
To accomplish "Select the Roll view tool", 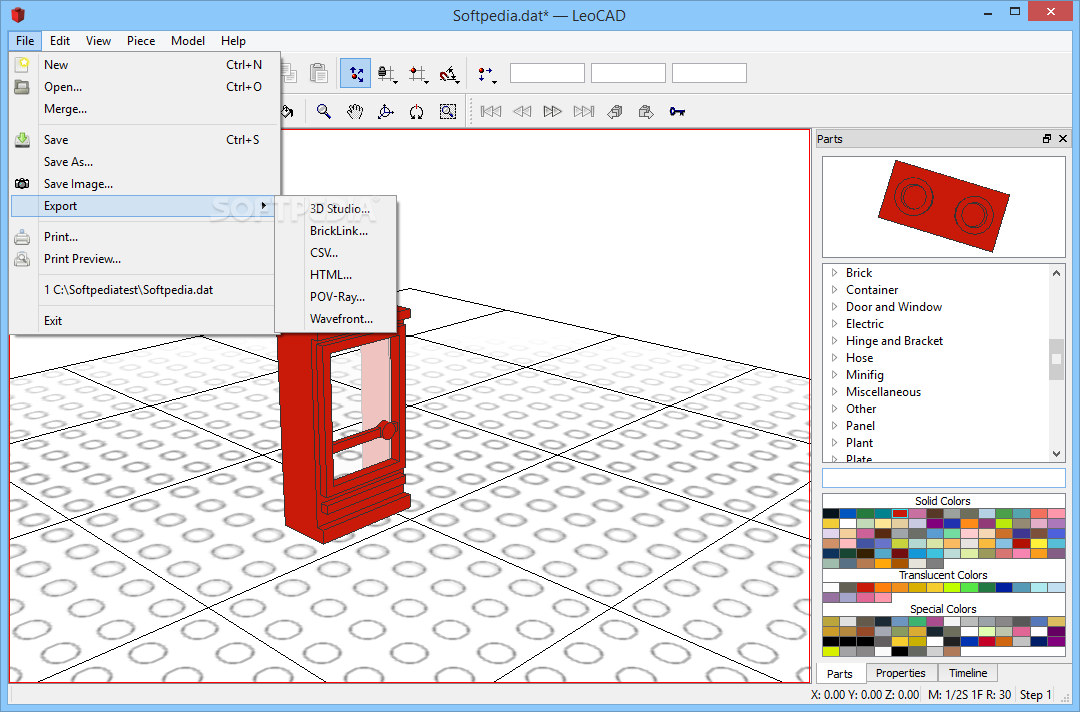I will click(x=417, y=112).
